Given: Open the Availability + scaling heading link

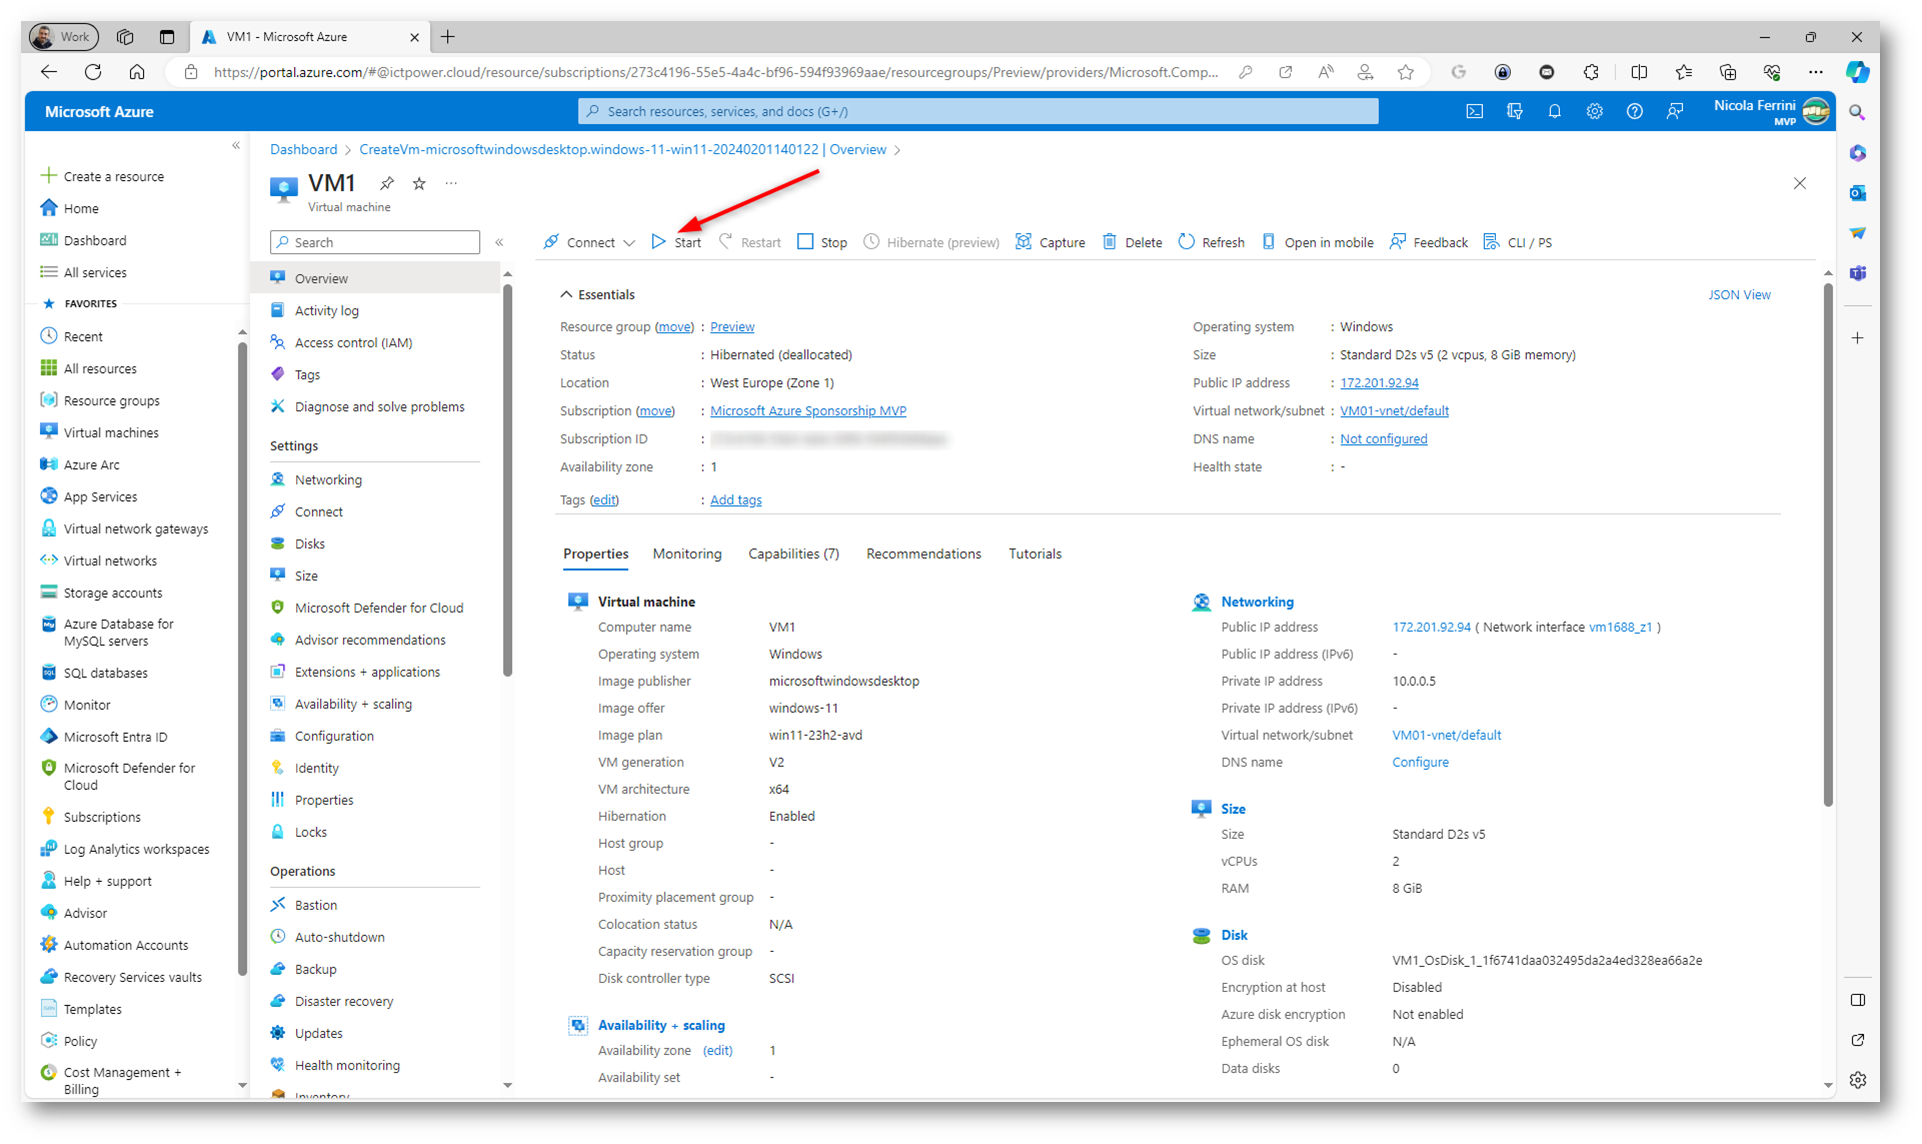Looking at the screenshot, I should coord(661,1025).
